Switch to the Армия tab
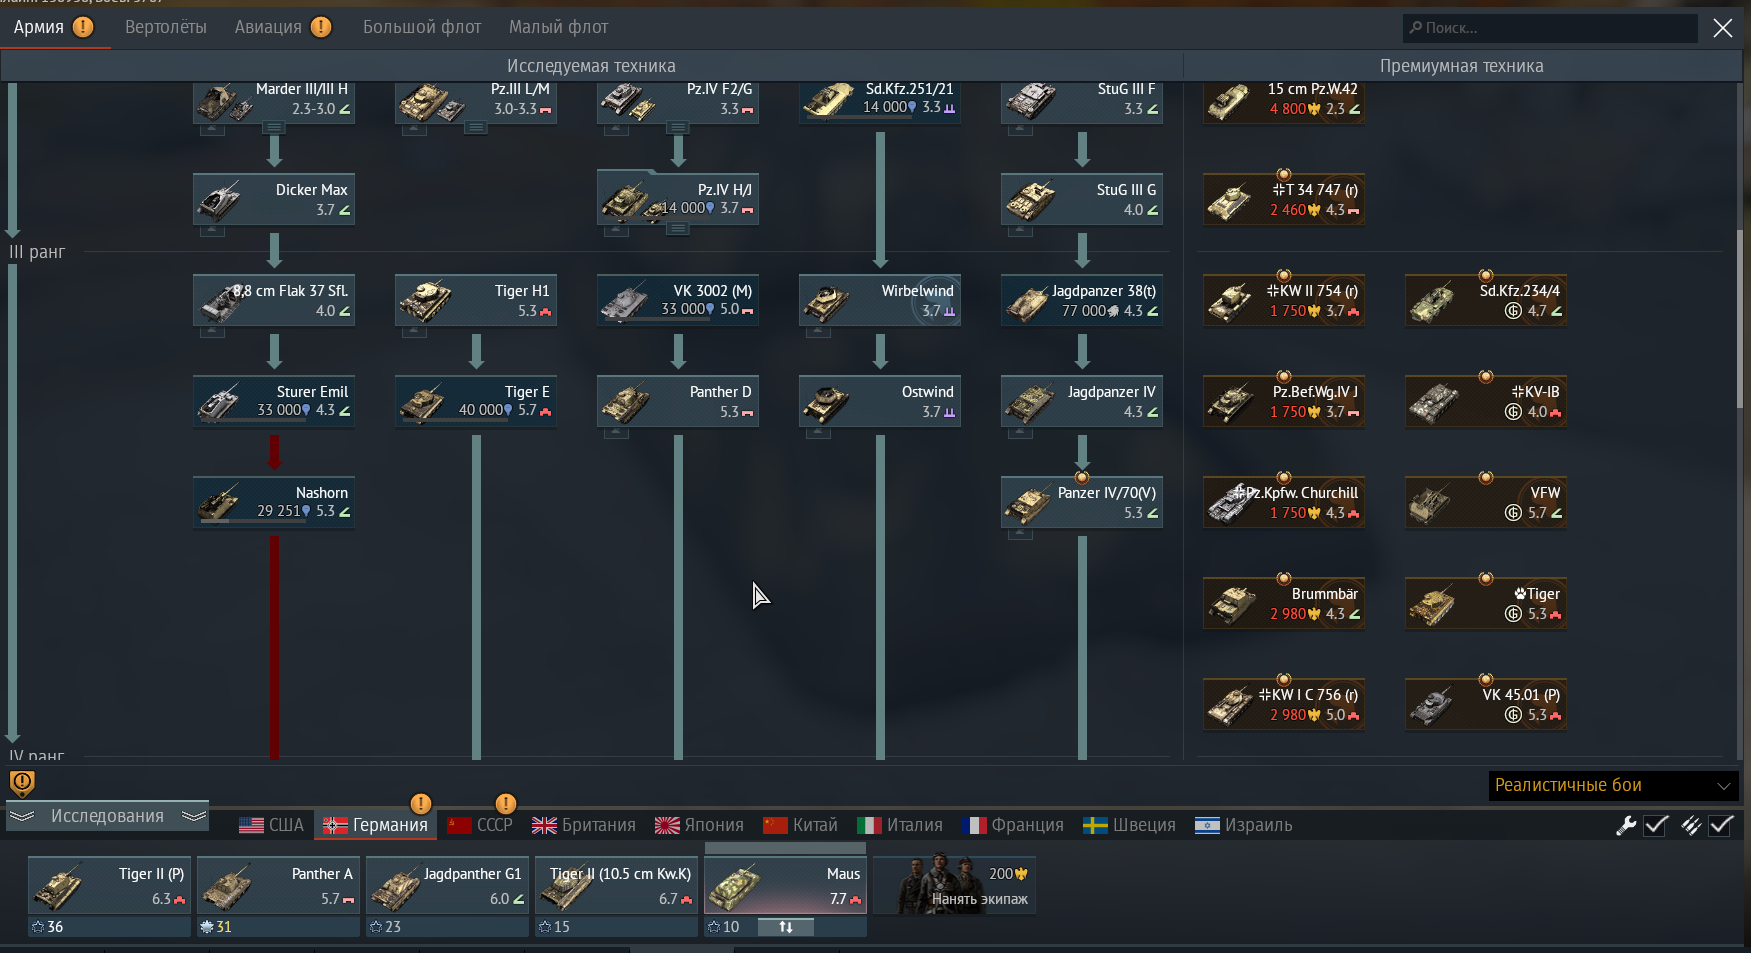1751x953 pixels. pyautogui.click(x=52, y=27)
